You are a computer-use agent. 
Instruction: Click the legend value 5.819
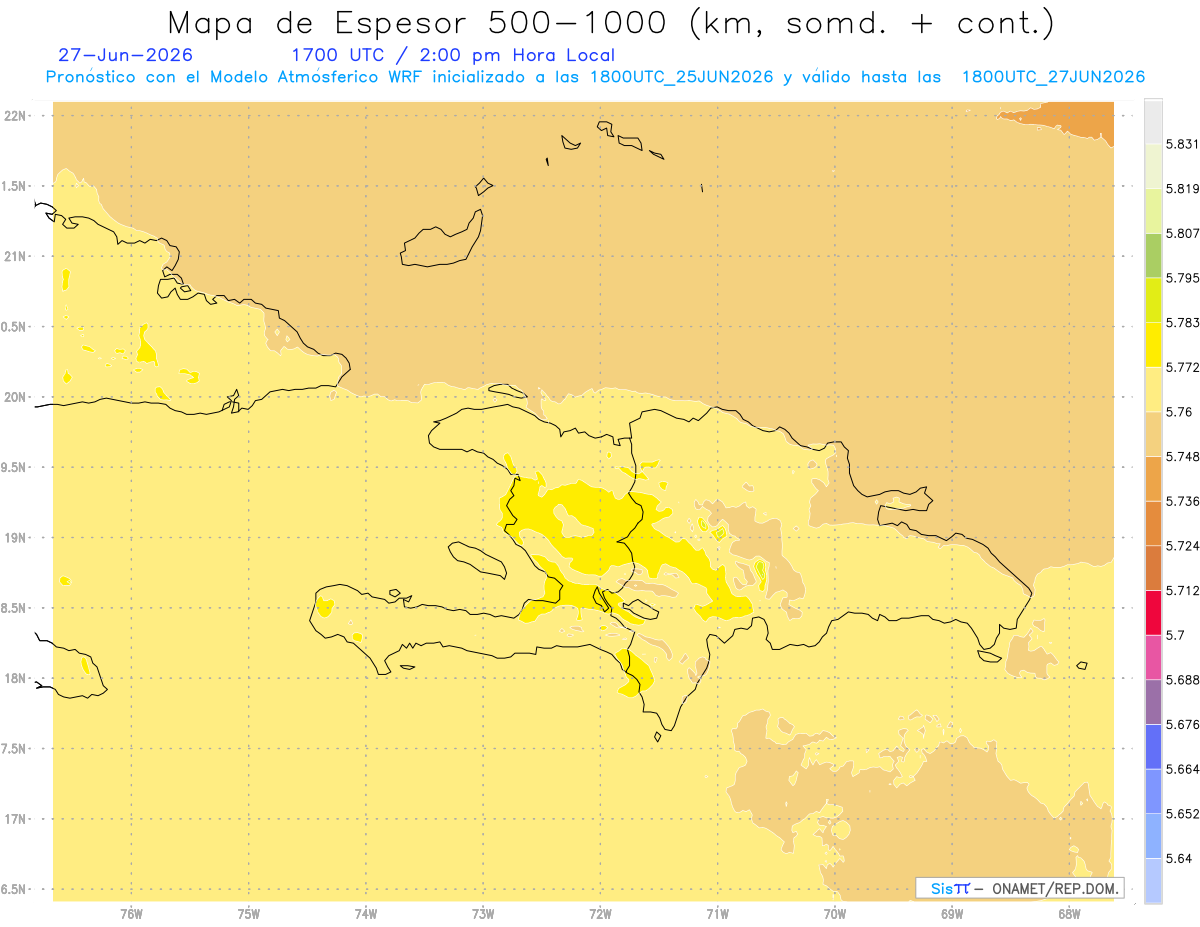[x=1183, y=189]
